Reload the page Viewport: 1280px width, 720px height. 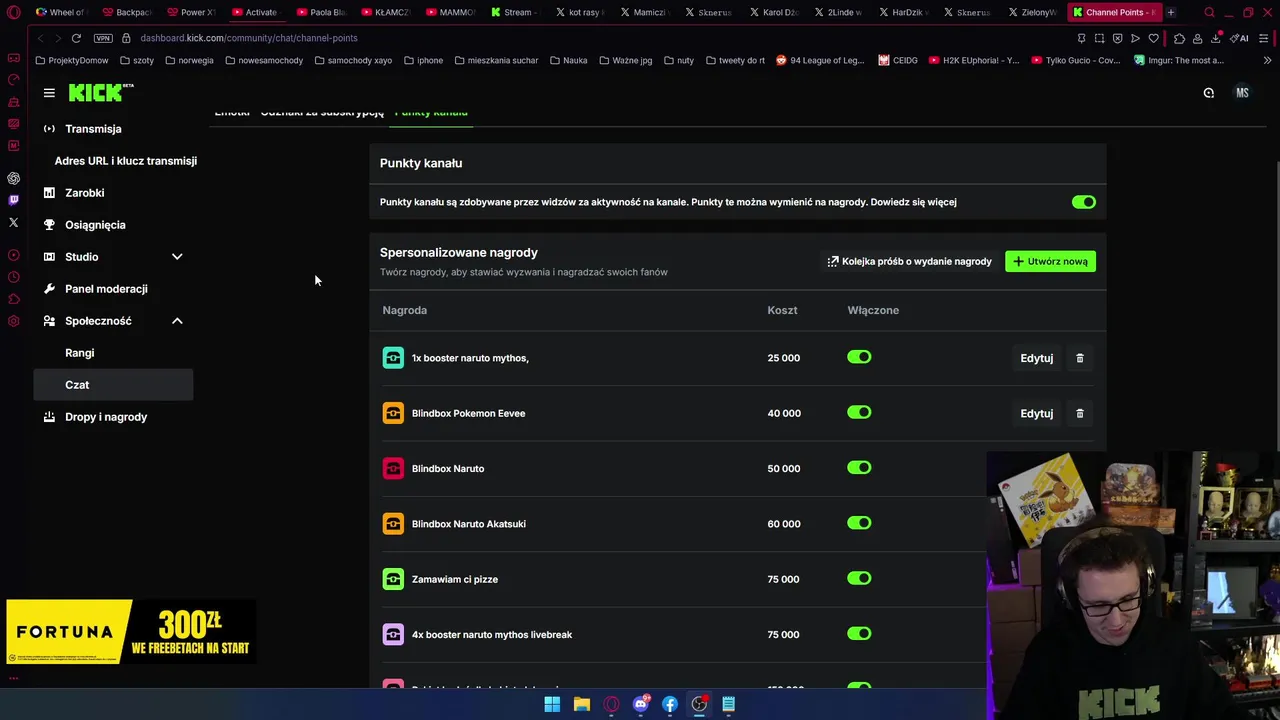click(76, 38)
